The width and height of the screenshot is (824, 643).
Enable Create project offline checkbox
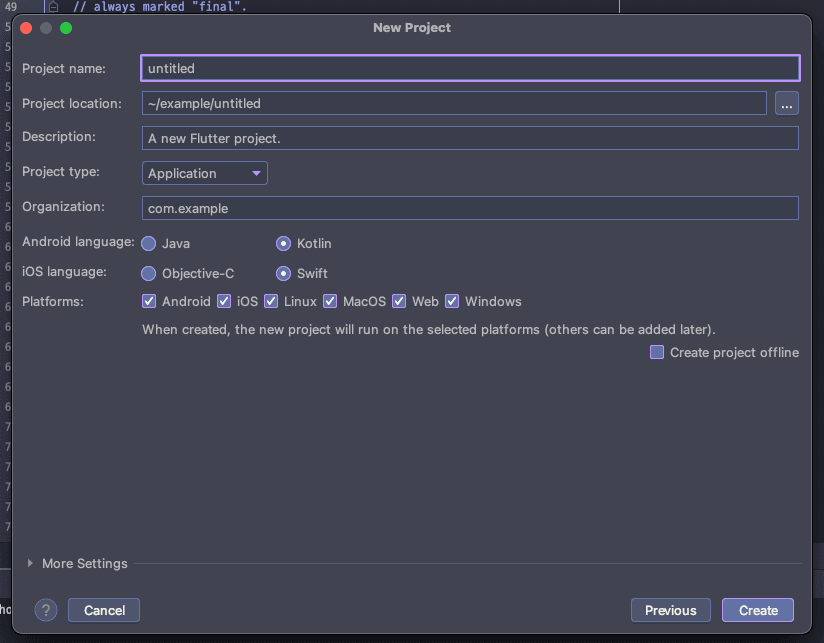(x=657, y=352)
